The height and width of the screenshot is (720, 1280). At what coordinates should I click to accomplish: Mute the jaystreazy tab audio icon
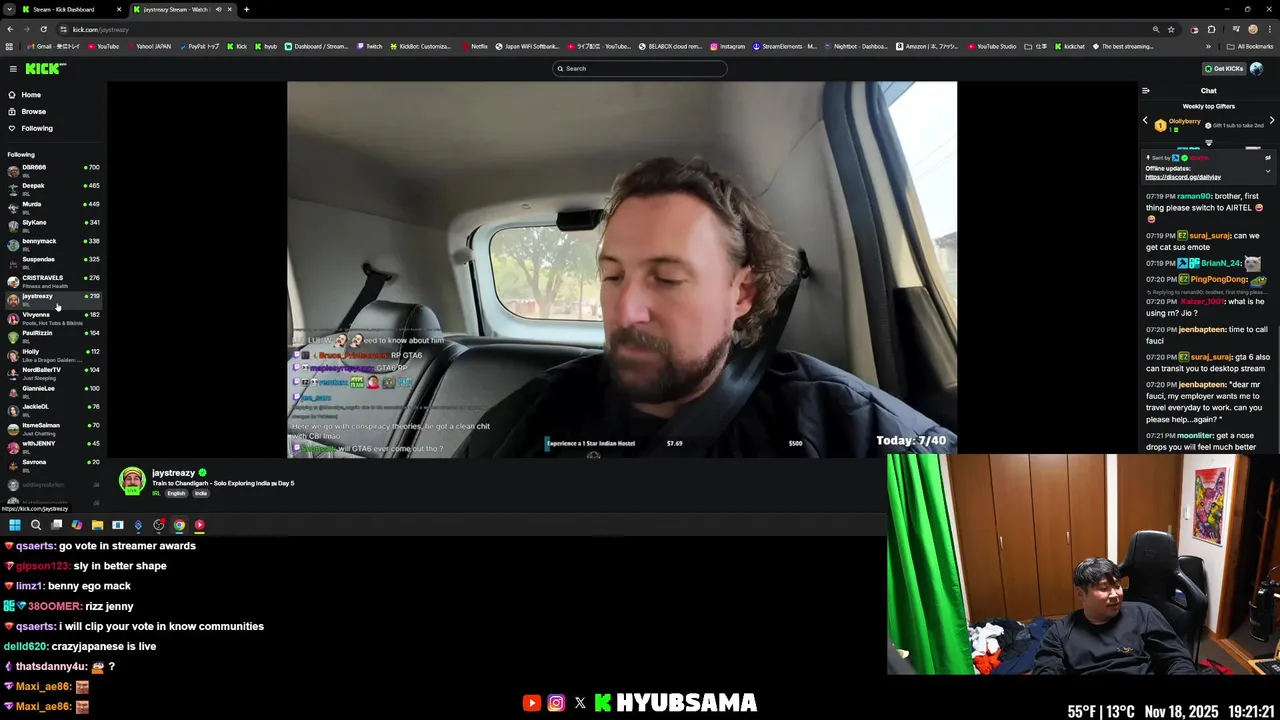[x=220, y=9]
